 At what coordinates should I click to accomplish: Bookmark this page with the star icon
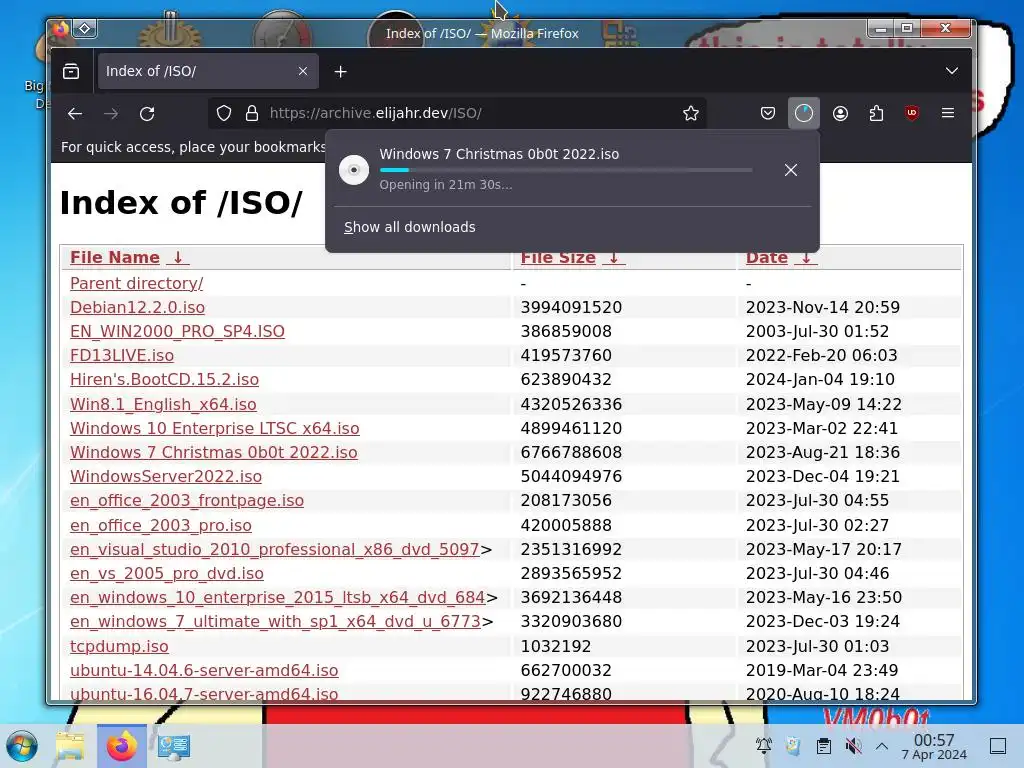pyautogui.click(x=691, y=114)
